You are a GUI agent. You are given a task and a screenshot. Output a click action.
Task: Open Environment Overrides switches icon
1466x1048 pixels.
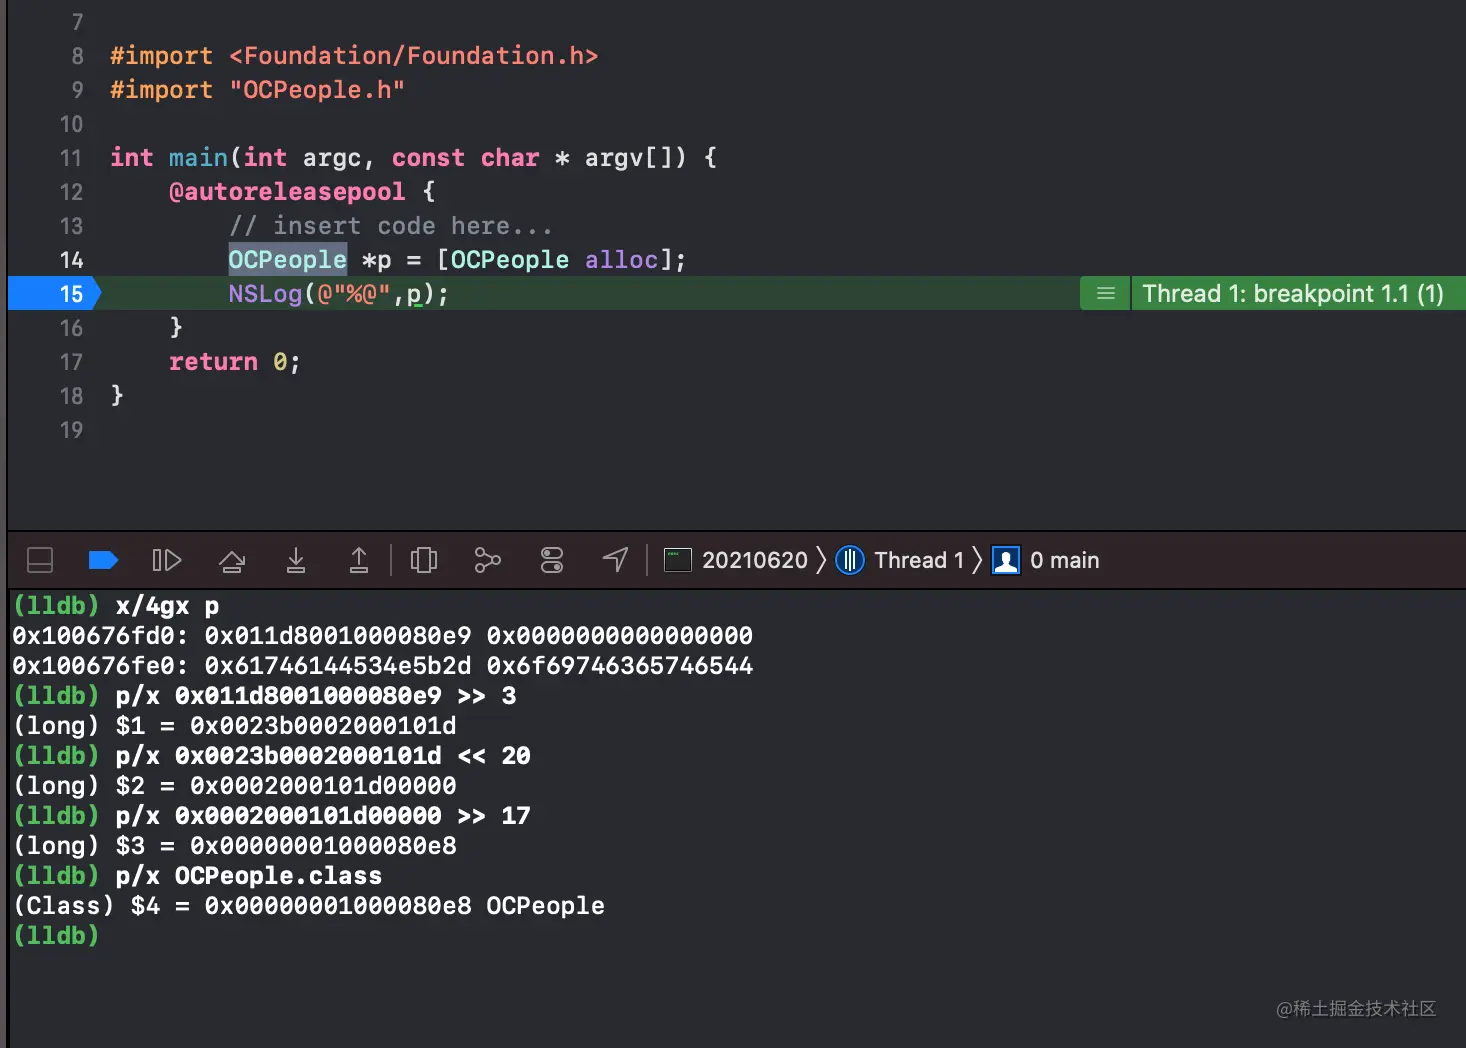pyautogui.click(x=552, y=560)
